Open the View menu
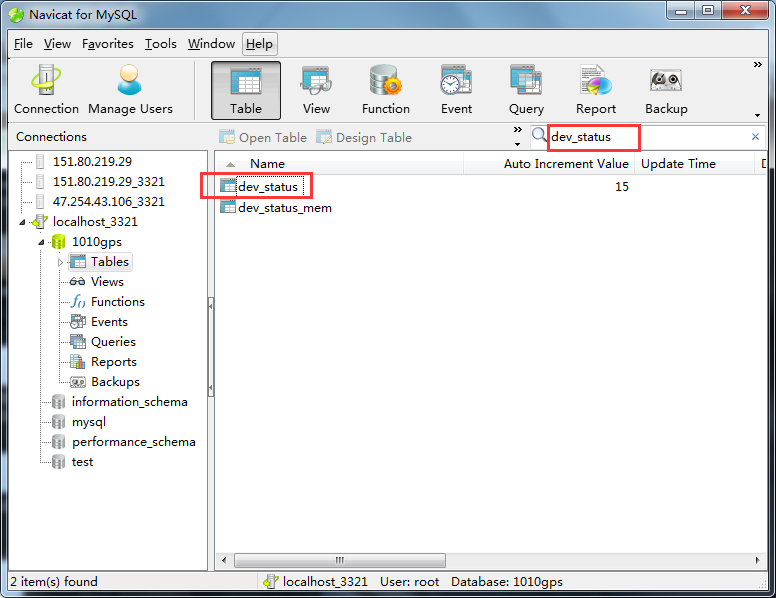Image resolution: width=776 pixels, height=598 pixels. click(57, 44)
